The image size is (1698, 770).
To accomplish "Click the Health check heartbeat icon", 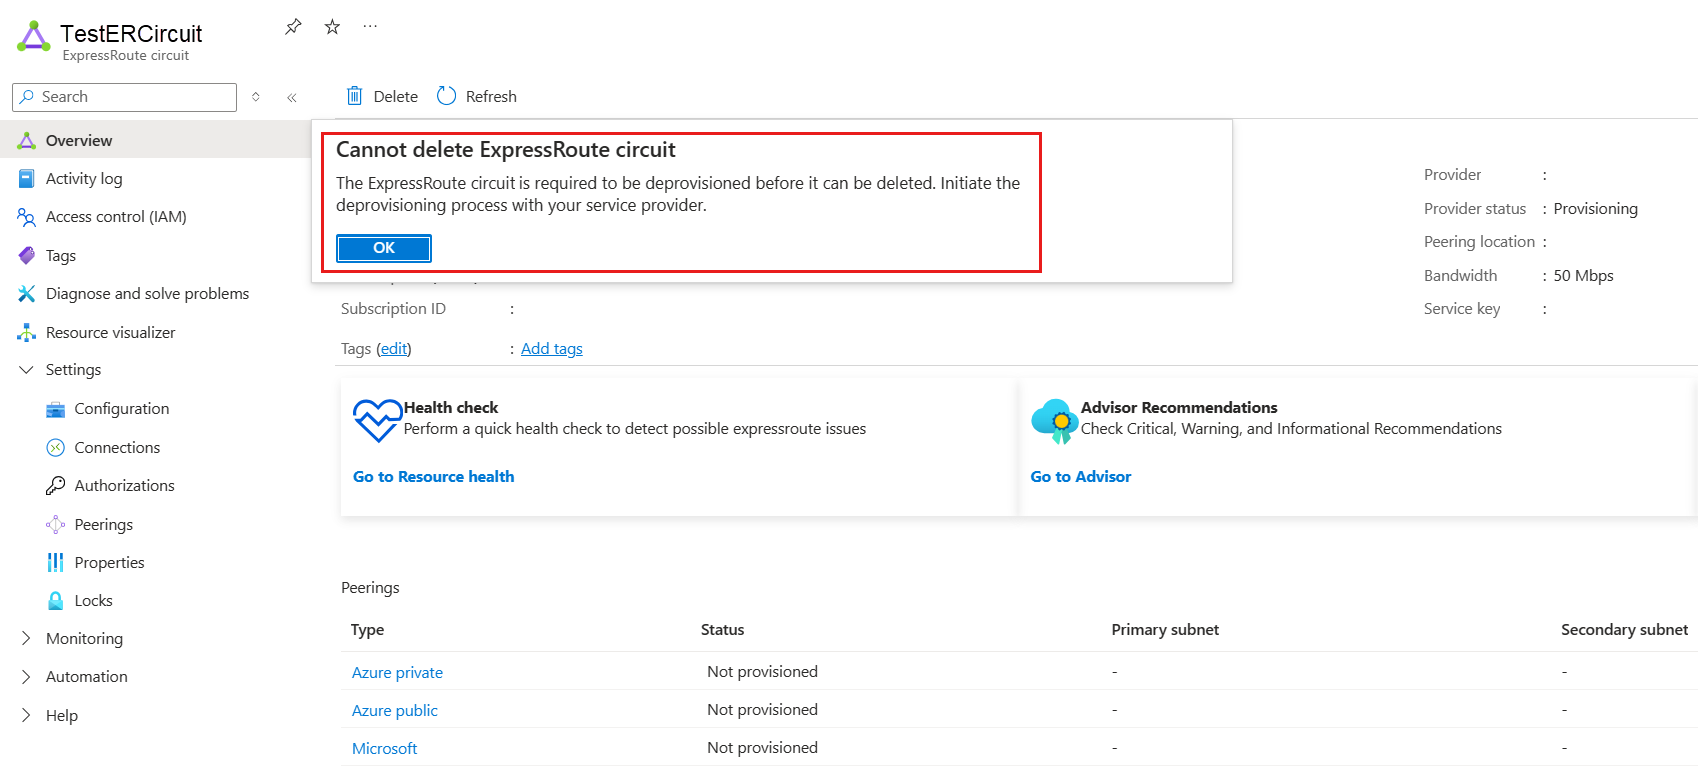I will pyautogui.click(x=376, y=420).
